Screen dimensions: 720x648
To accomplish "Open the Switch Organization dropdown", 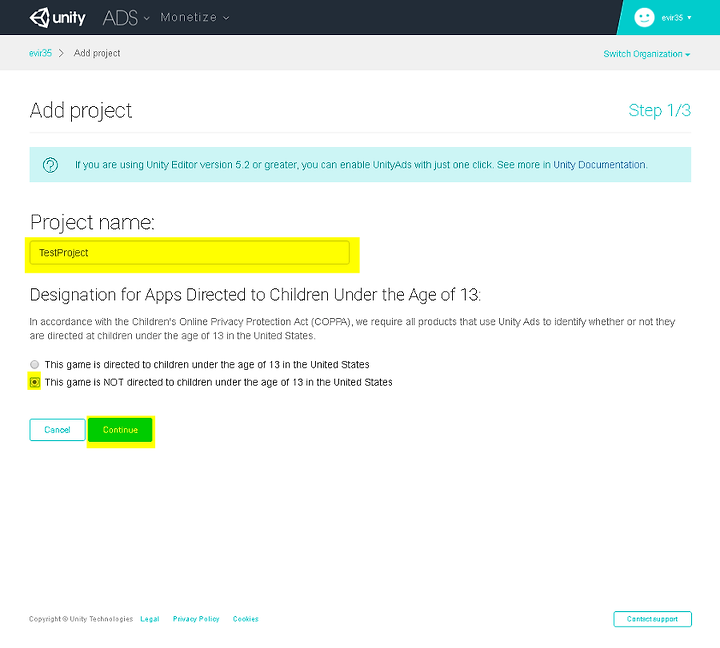I will click(x=647, y=54).
